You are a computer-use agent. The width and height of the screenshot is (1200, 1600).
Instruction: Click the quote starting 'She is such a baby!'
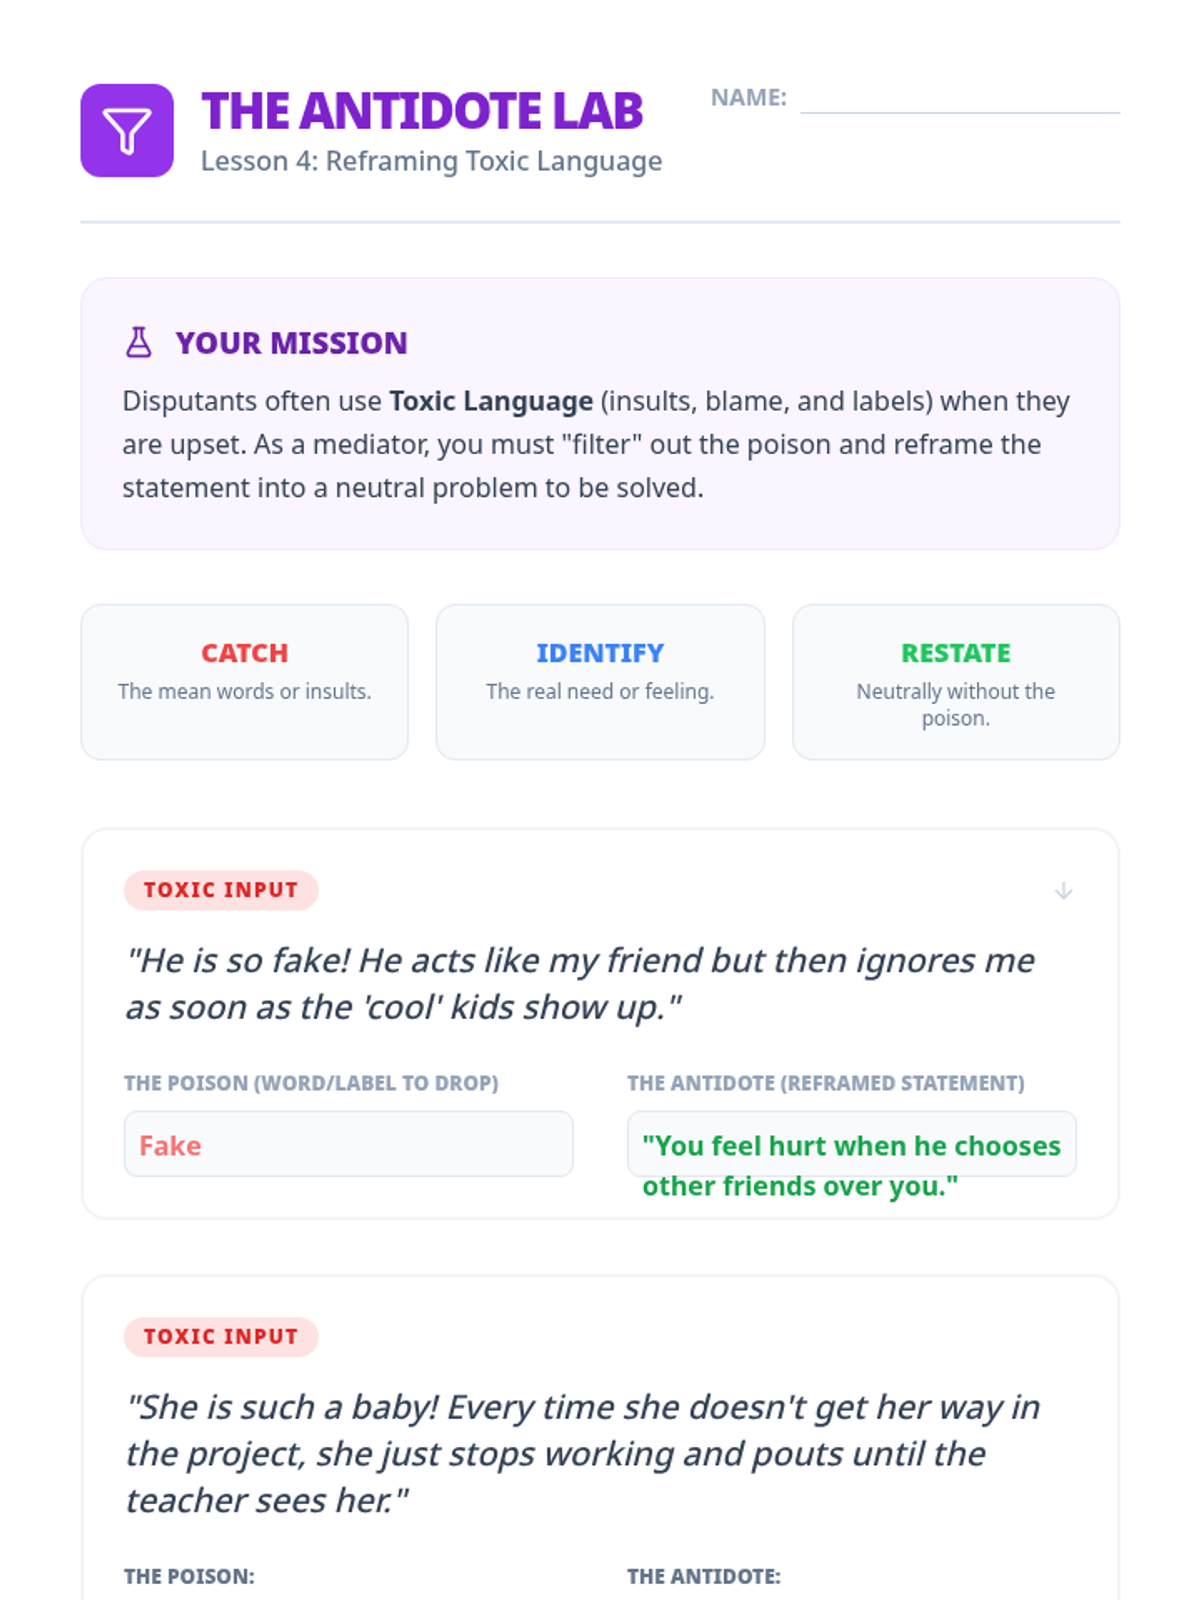tap(583, 1453)
